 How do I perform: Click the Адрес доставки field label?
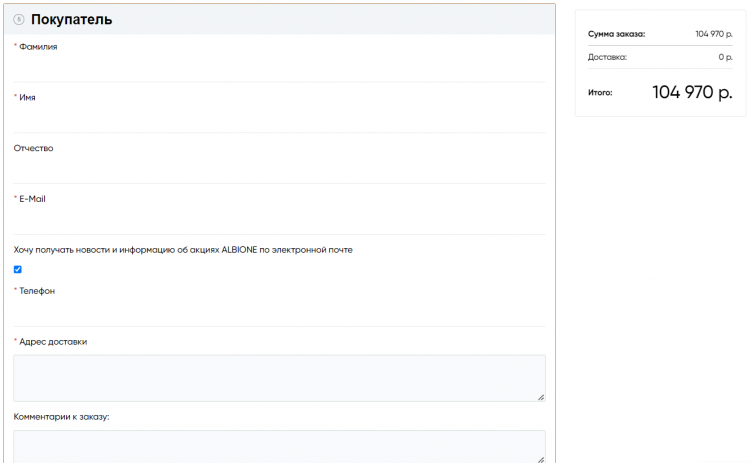pos(53,342)
